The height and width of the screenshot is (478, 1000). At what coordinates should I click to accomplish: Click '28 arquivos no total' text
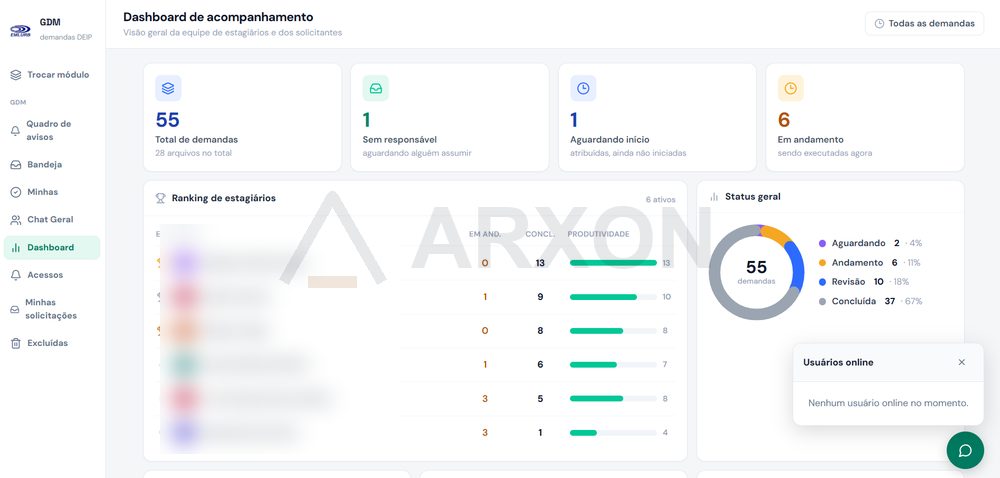[194, 153]
